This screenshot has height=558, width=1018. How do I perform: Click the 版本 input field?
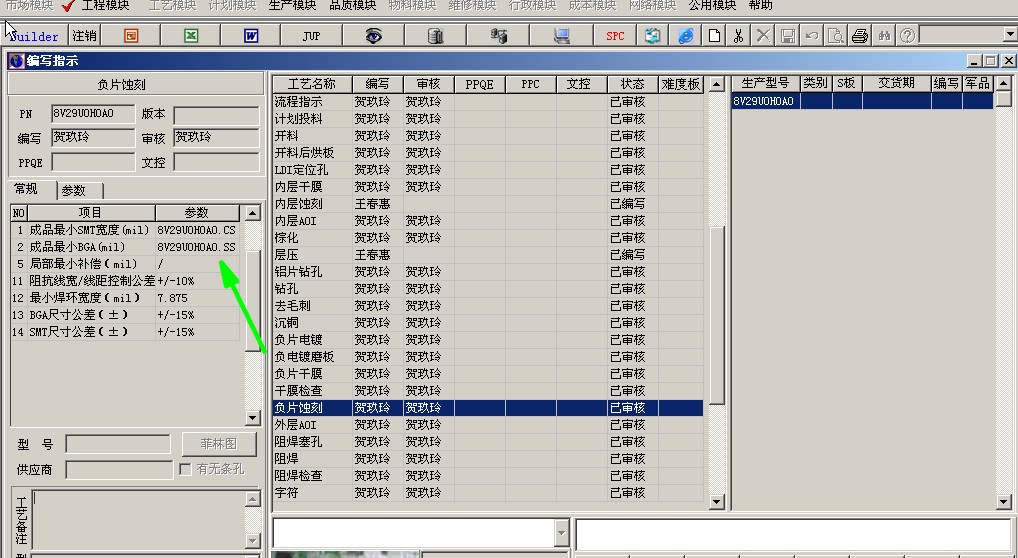(216, 115)
